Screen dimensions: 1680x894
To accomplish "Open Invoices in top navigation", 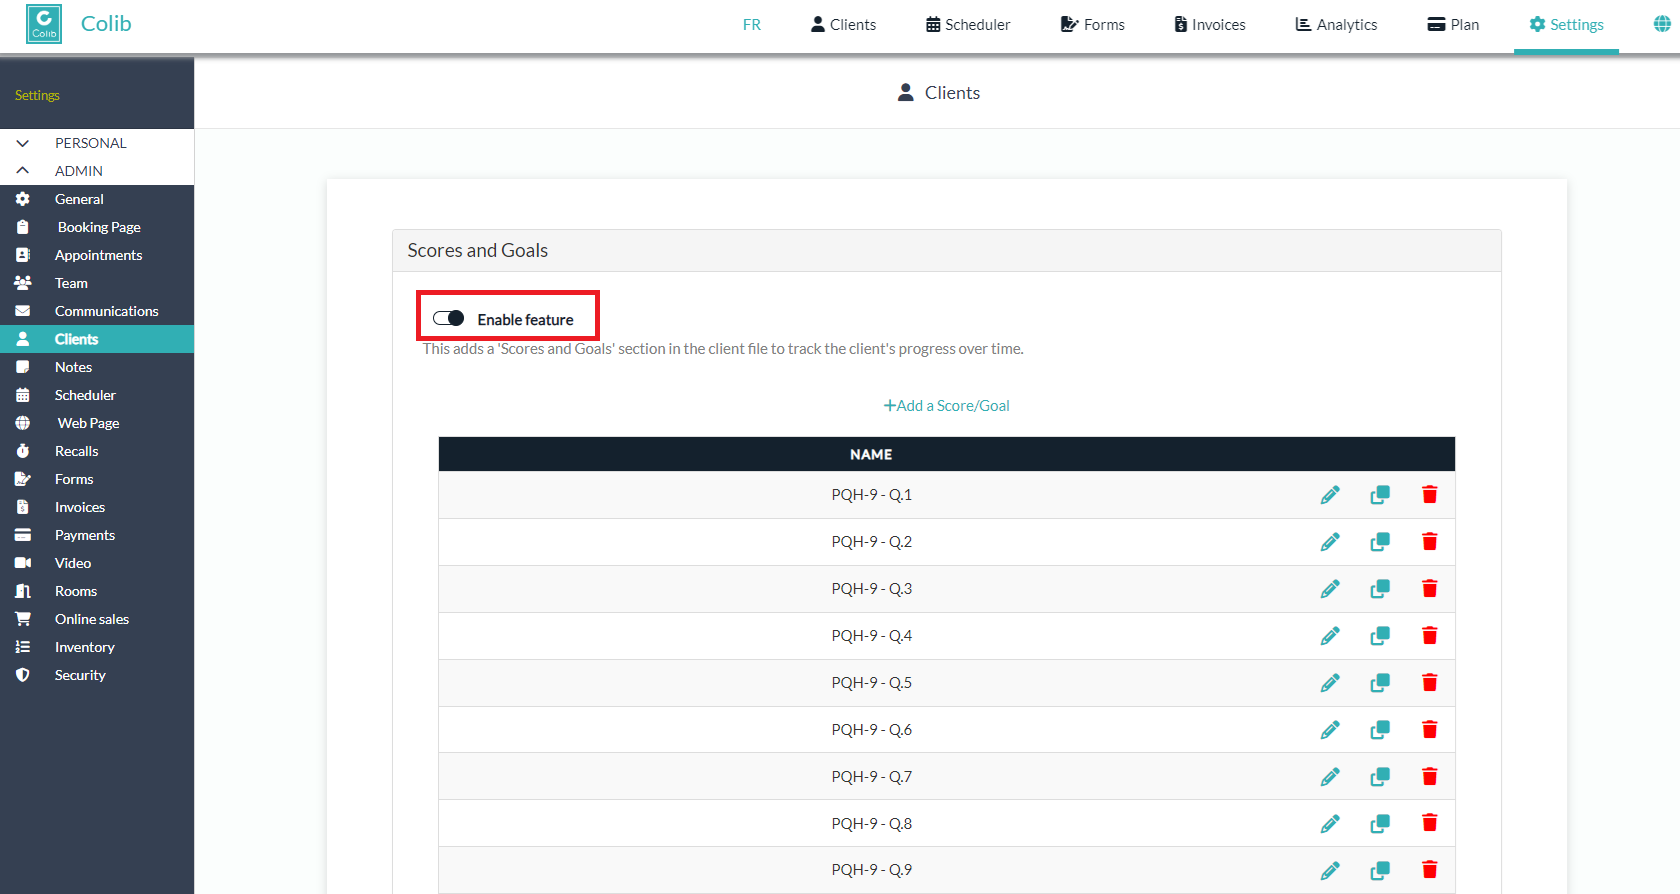I will pyautogui.click(x=1210, y=24).
